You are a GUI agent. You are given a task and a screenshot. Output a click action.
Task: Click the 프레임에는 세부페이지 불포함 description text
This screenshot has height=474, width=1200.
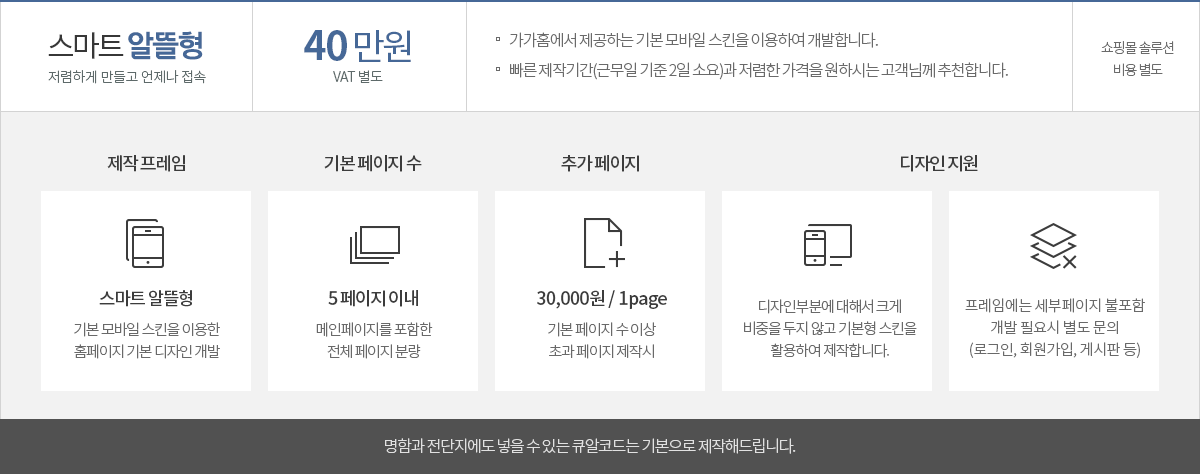pyautogui.click(x=1054, y=305)
